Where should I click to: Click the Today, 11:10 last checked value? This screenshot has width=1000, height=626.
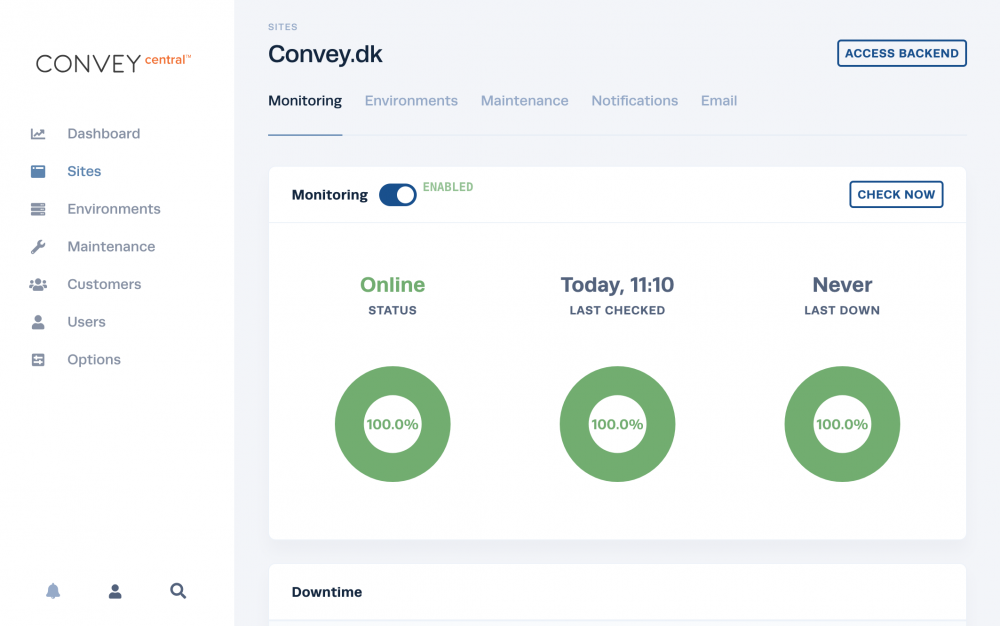[617, 285]
